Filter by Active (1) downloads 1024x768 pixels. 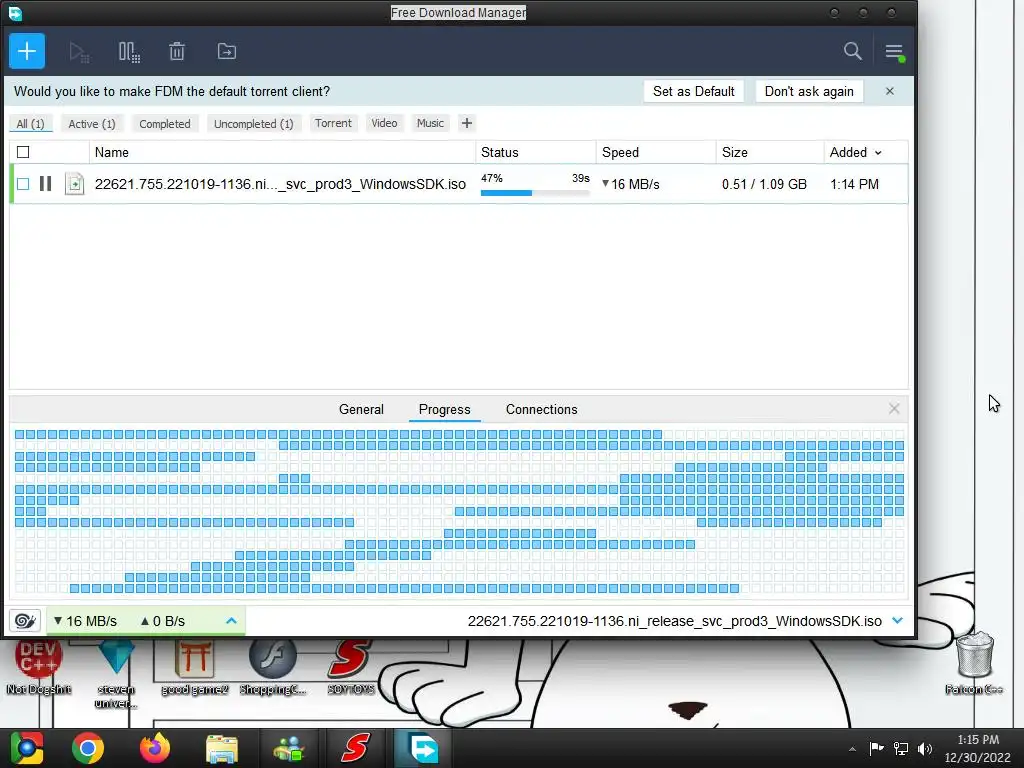(x=92, y=124)
